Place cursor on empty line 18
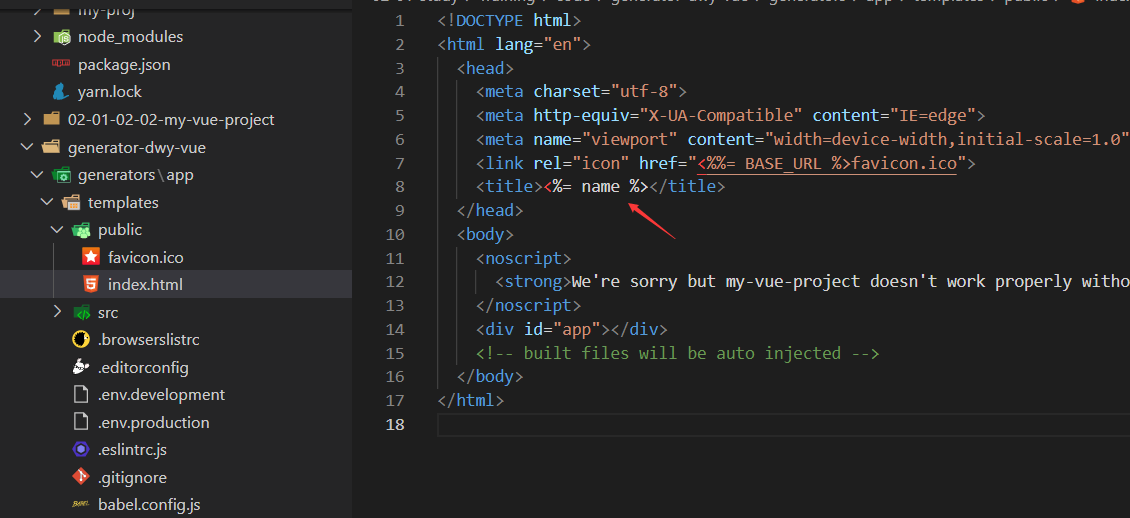This screenshot has width=1130, height=518. click(x=700, y=425)
